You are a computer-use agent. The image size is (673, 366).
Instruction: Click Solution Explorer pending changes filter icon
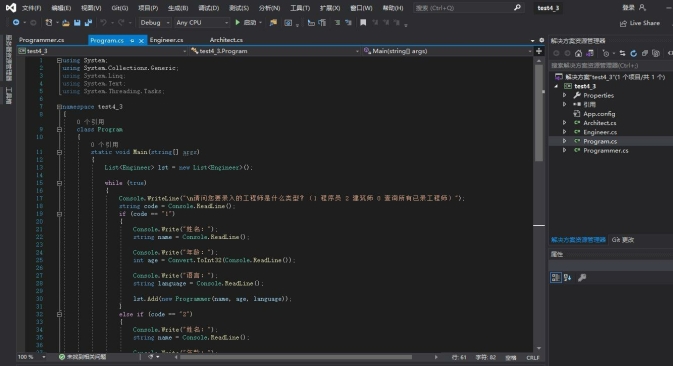606,53
